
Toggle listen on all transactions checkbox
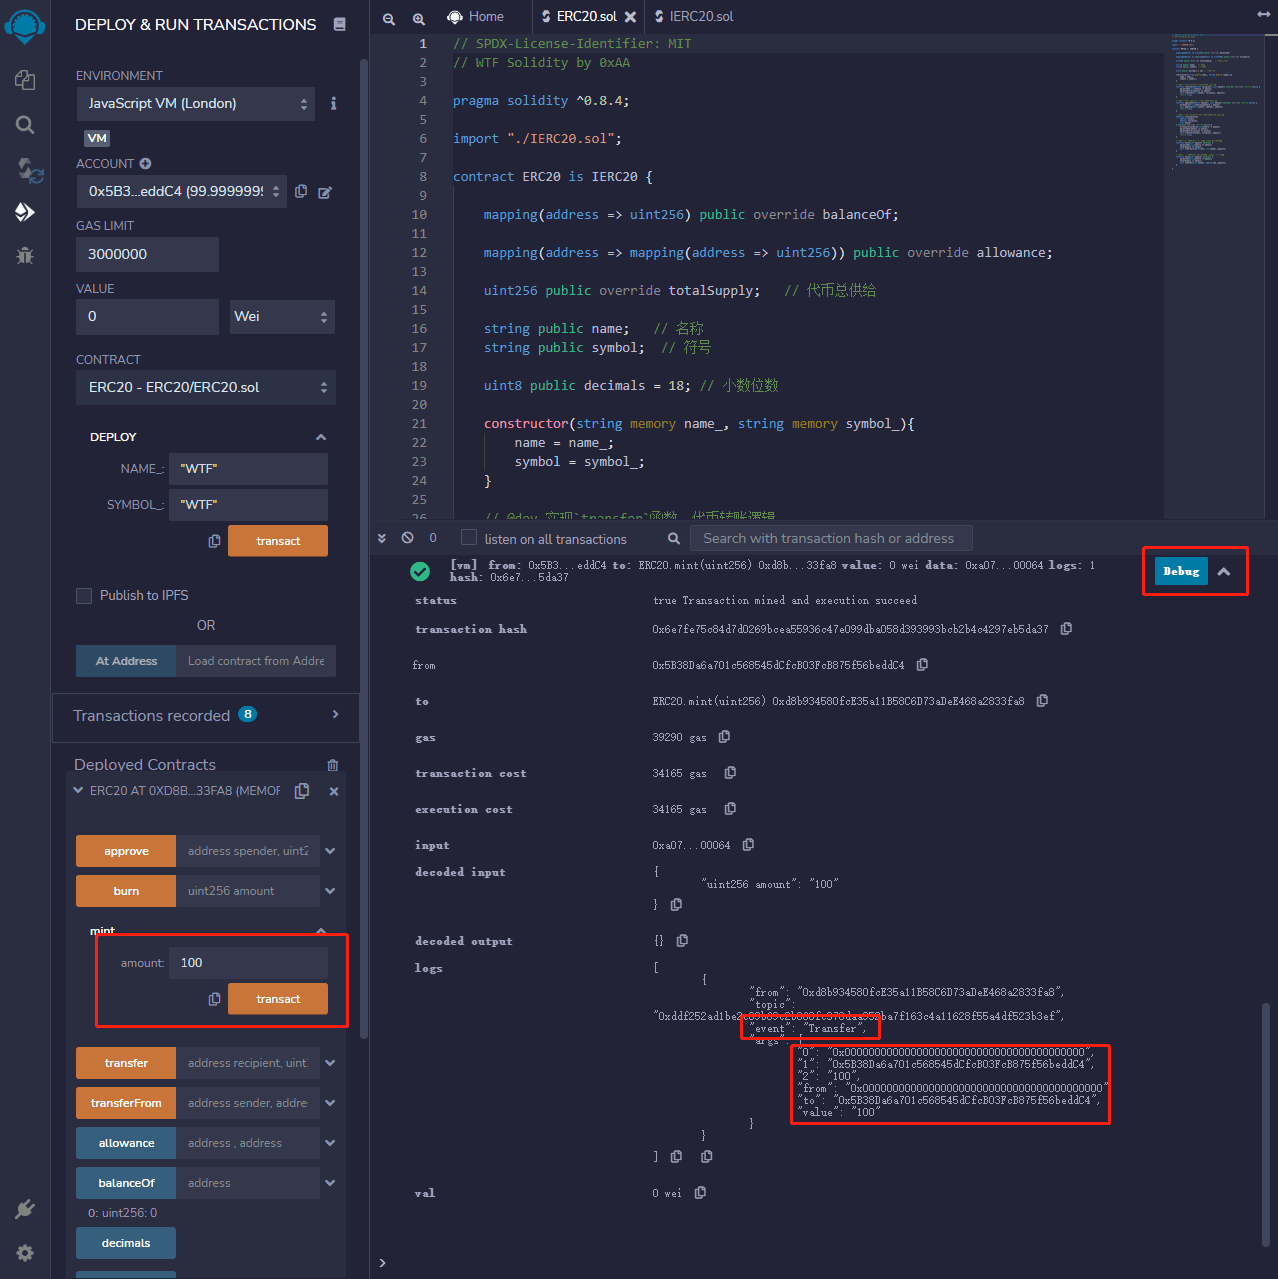click(x=469, y=538)
